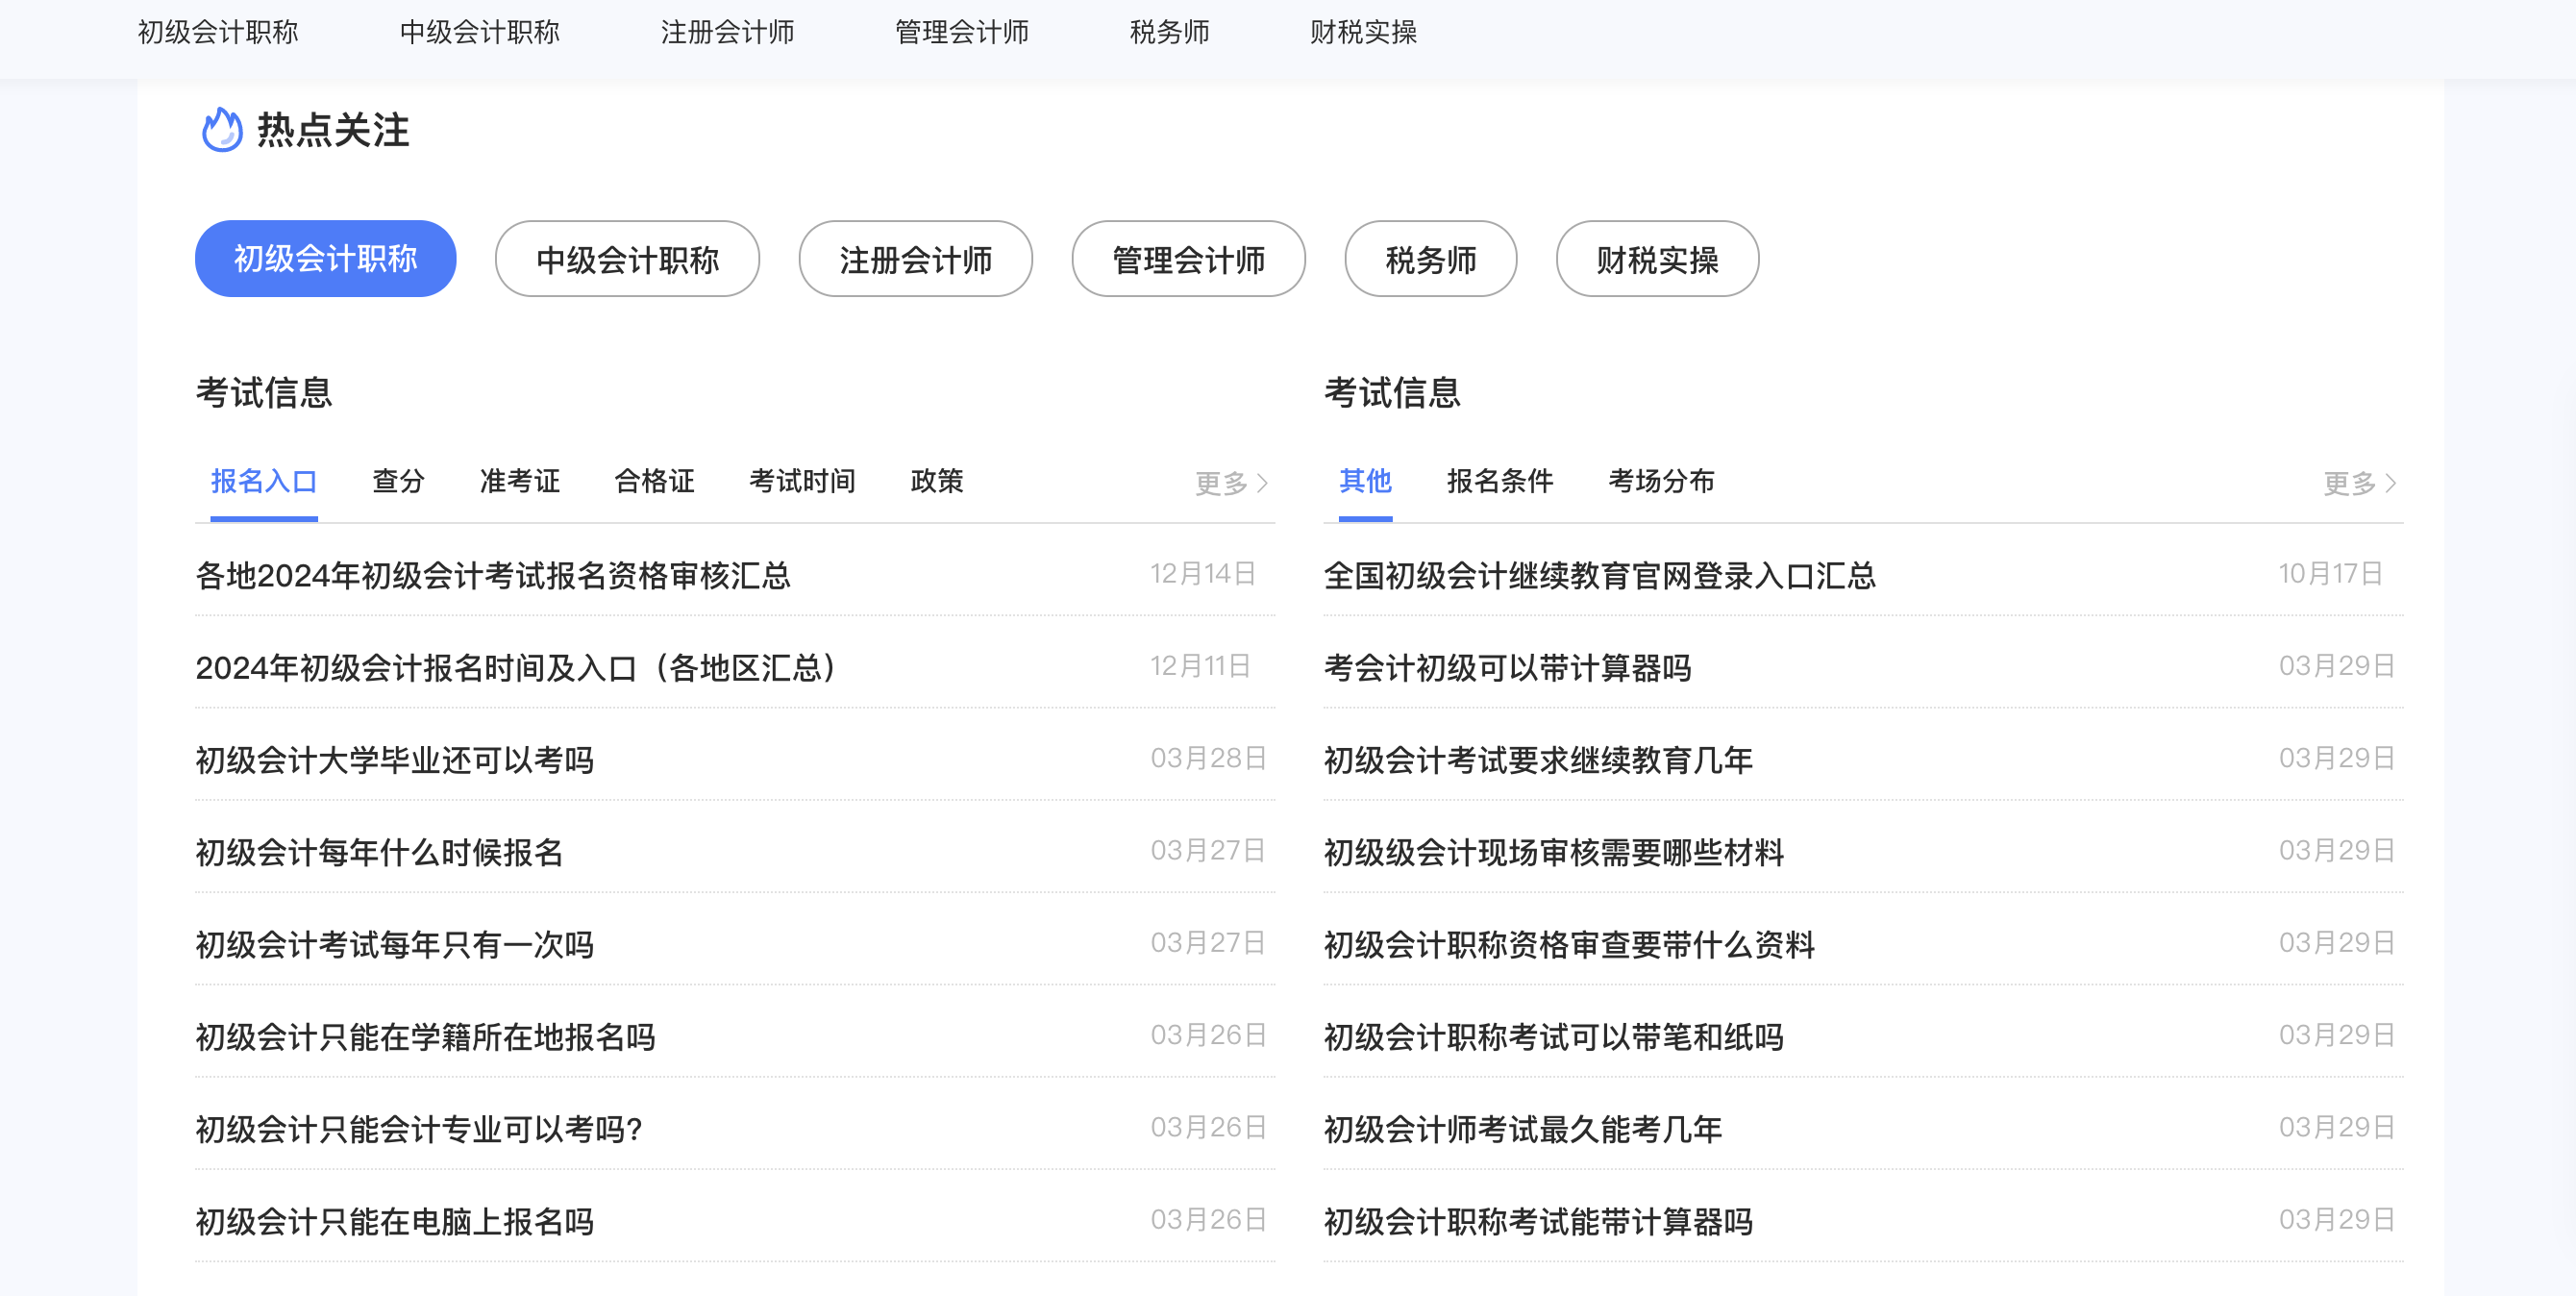Switch to the 报名条件 tab
Viewport: 2576px width, 1296px height.
[x=1501, y=482]
